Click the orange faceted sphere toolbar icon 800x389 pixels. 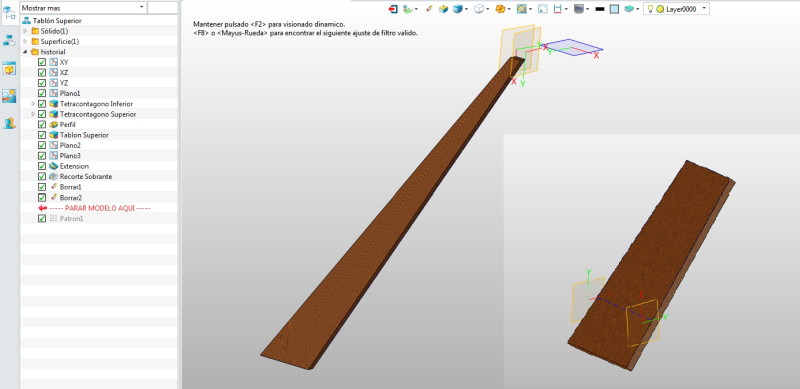click(501, 9)
